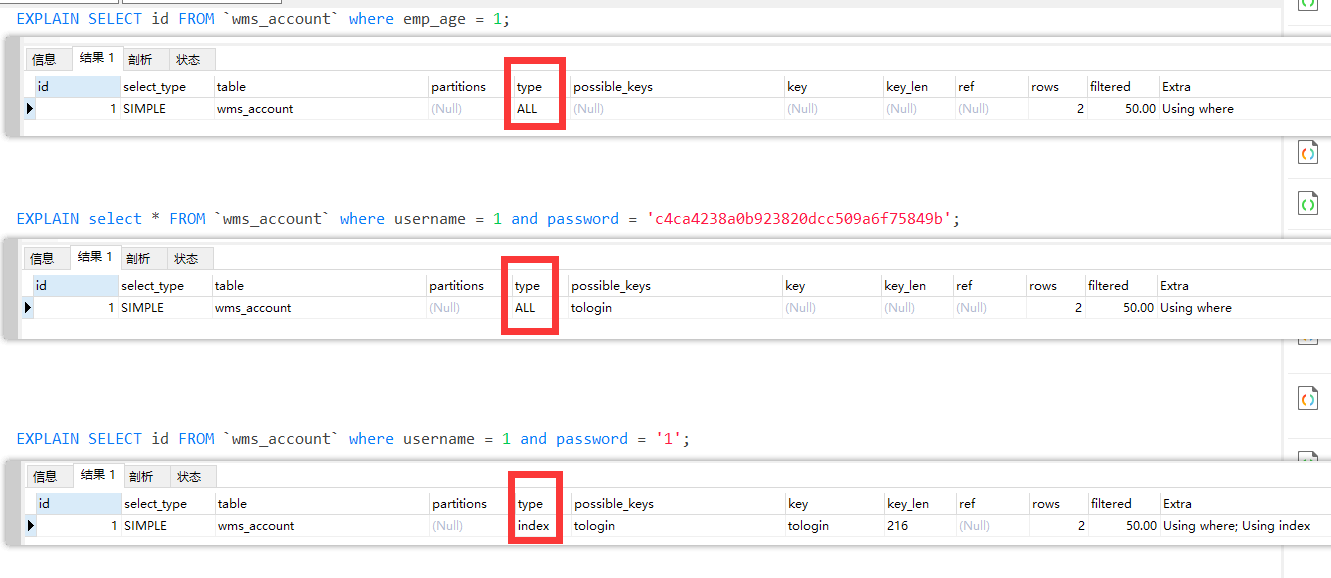Image resolution: width=1331 pixels, height=578 pixels.
Task: Select the 'index' type cell in bottom grid
Action: click(533, 525)
